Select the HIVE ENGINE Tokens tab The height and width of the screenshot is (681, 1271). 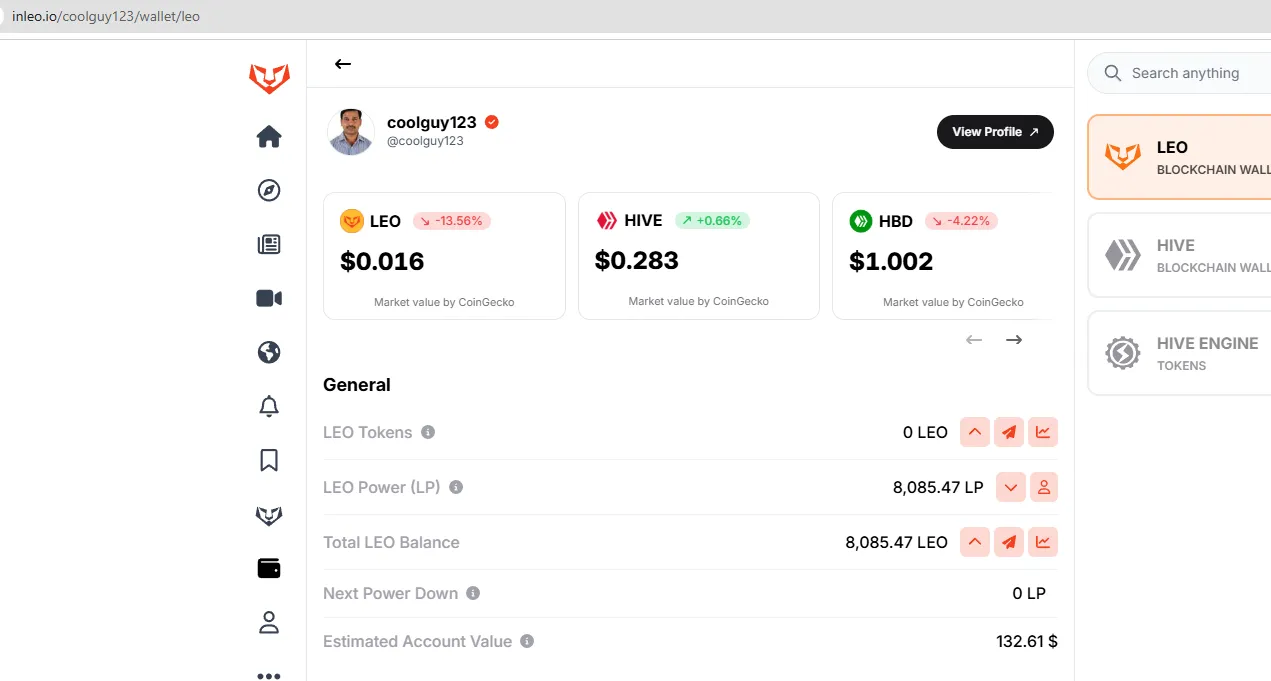(x=1180, y=353)
